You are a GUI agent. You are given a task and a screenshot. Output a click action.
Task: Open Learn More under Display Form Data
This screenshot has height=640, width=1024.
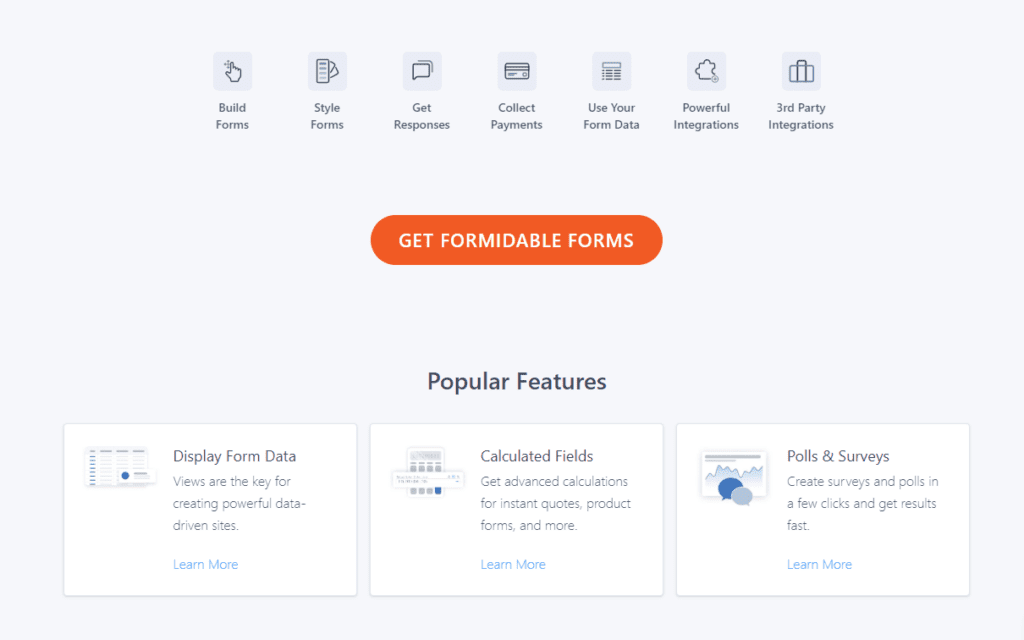tap(205, 564)
